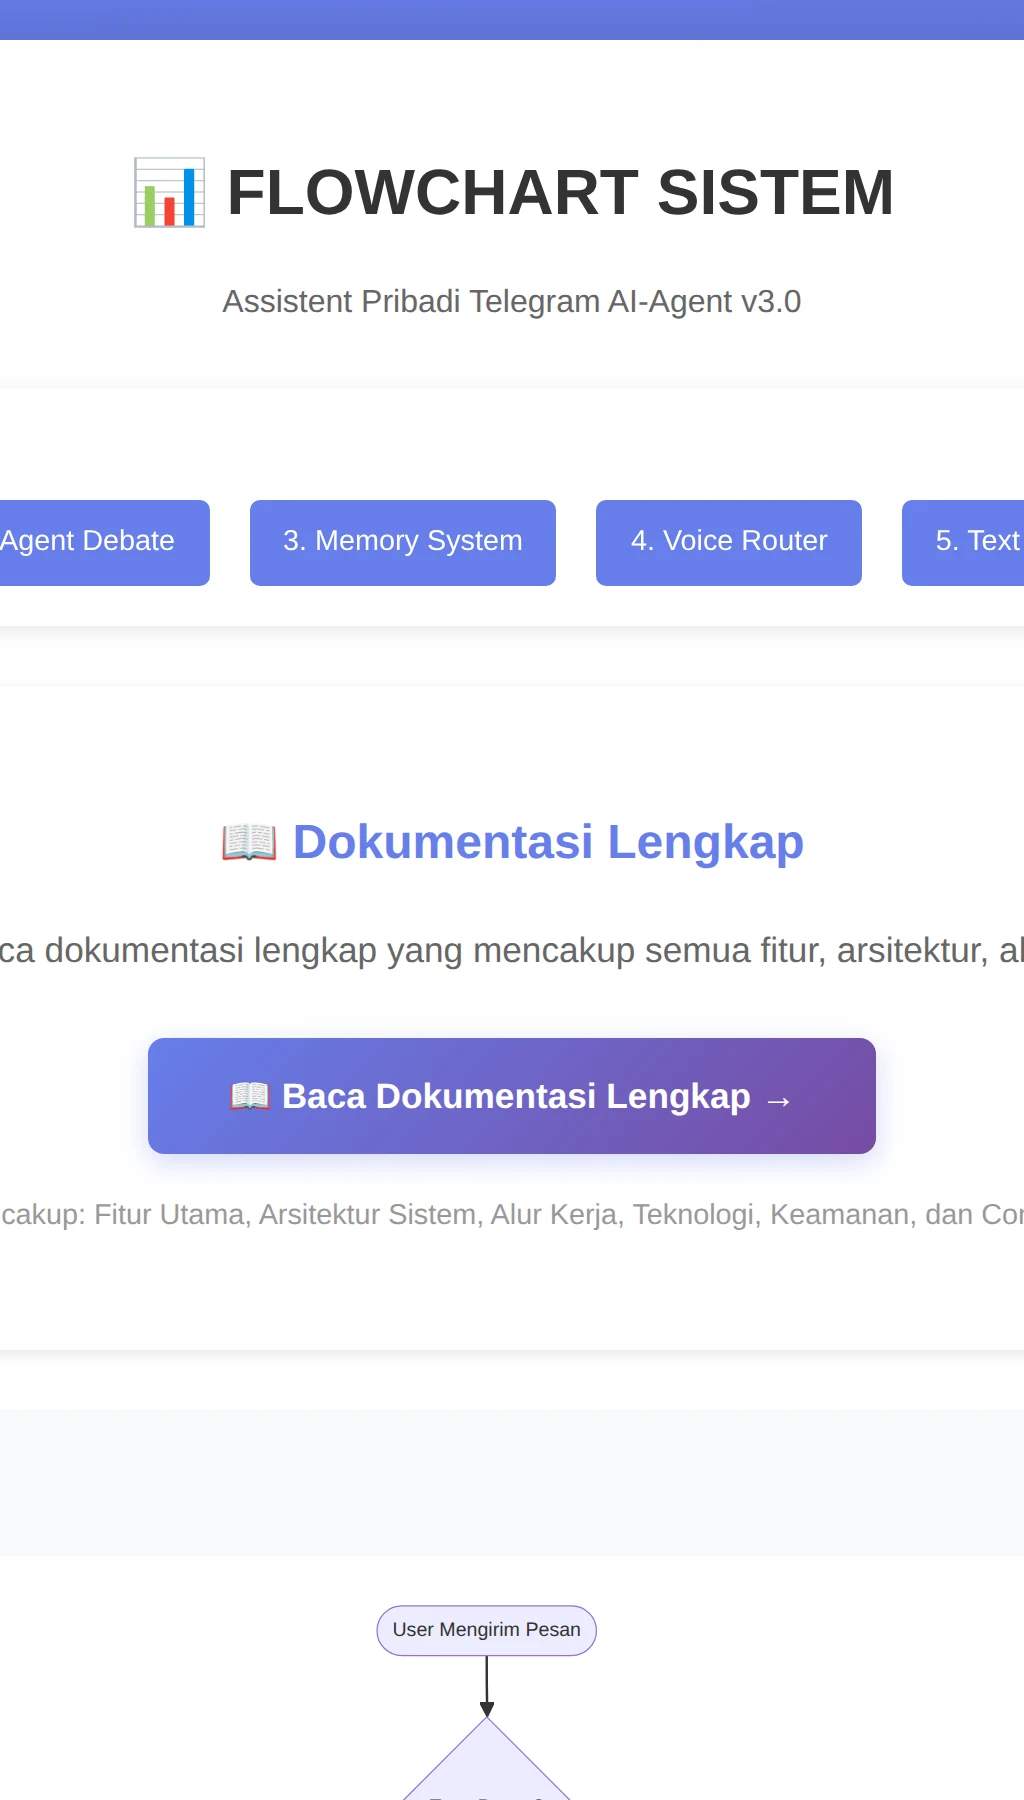Click the Dokumentasi Lengkap heading text

click(548, 842)
